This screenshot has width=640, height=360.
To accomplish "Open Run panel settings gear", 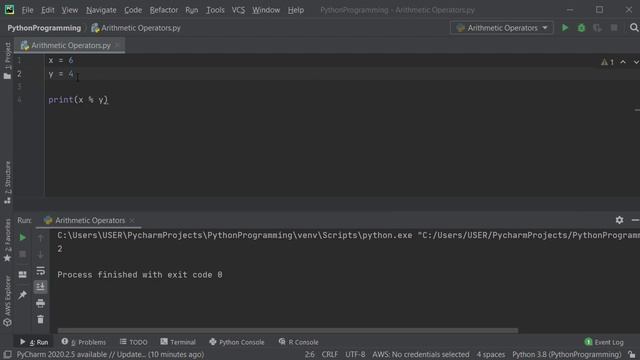I will coord(619,220).
